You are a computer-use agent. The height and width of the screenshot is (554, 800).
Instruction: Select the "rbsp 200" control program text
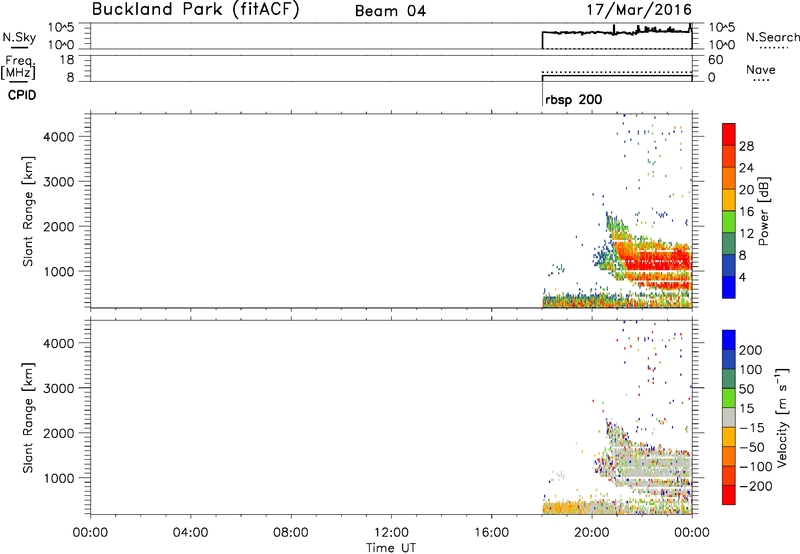[x=573, y=99]
